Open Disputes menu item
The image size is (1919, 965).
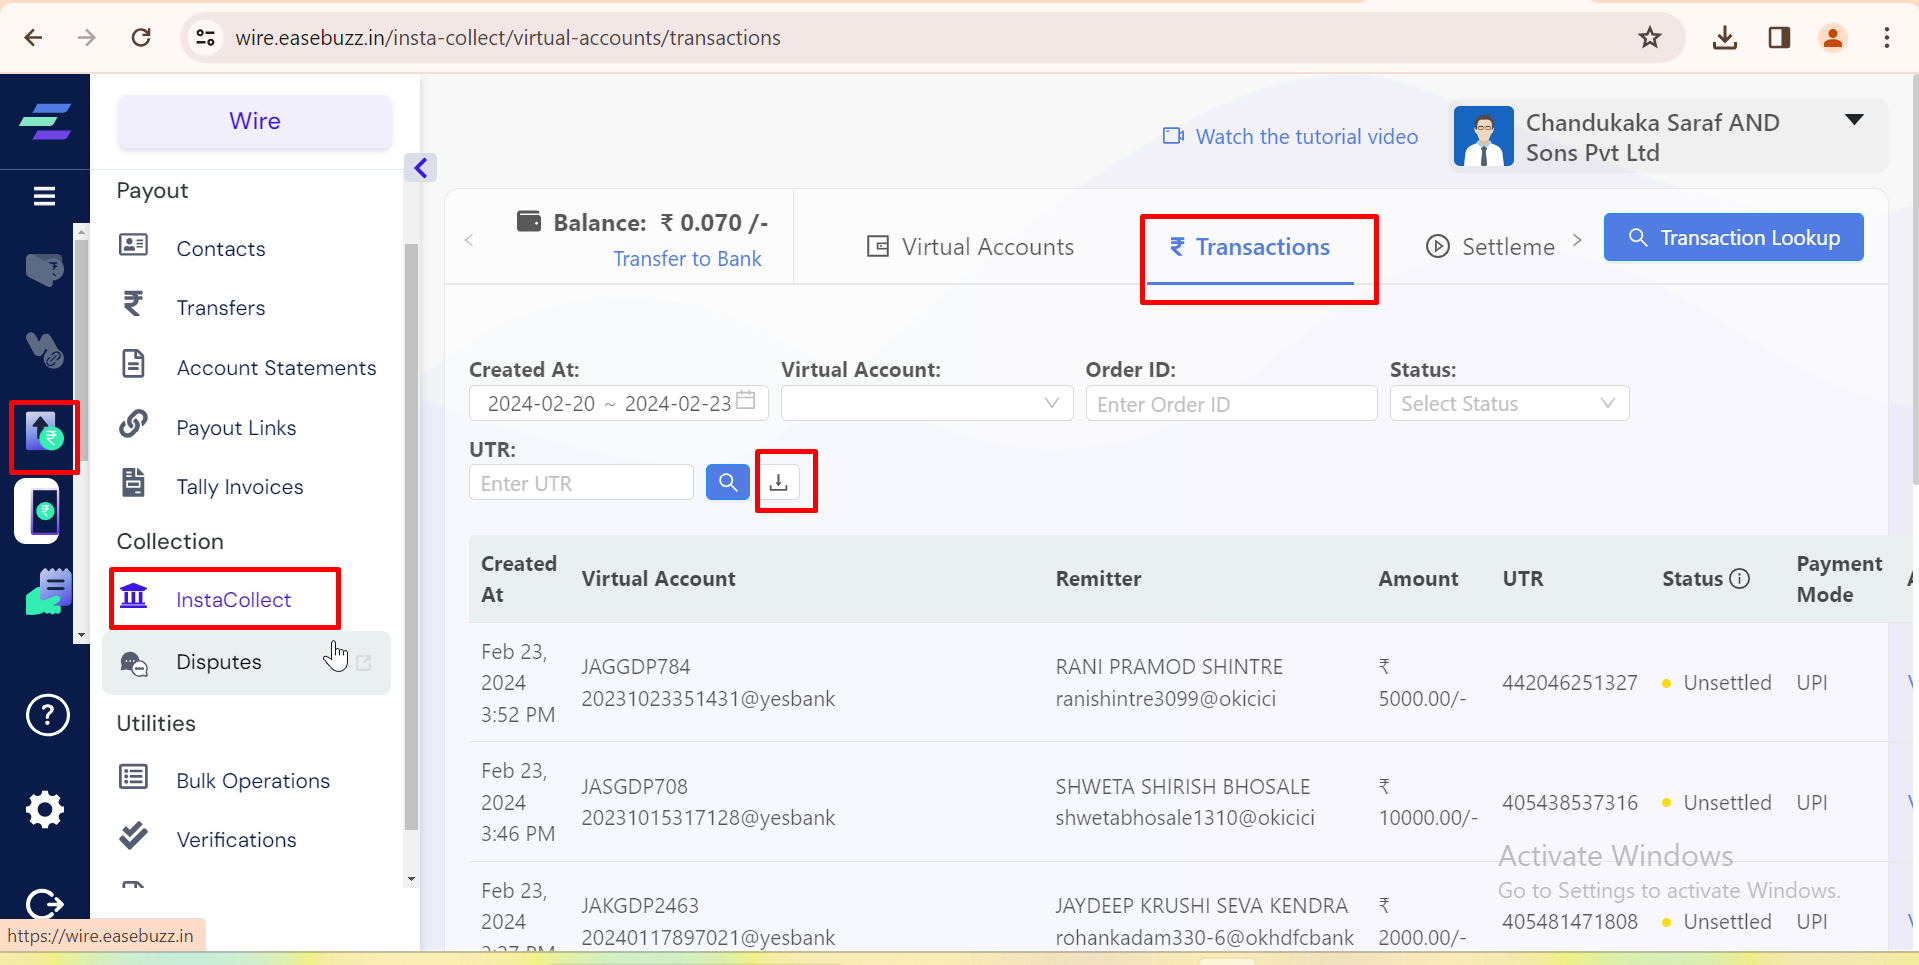click(x=246, y=662)
